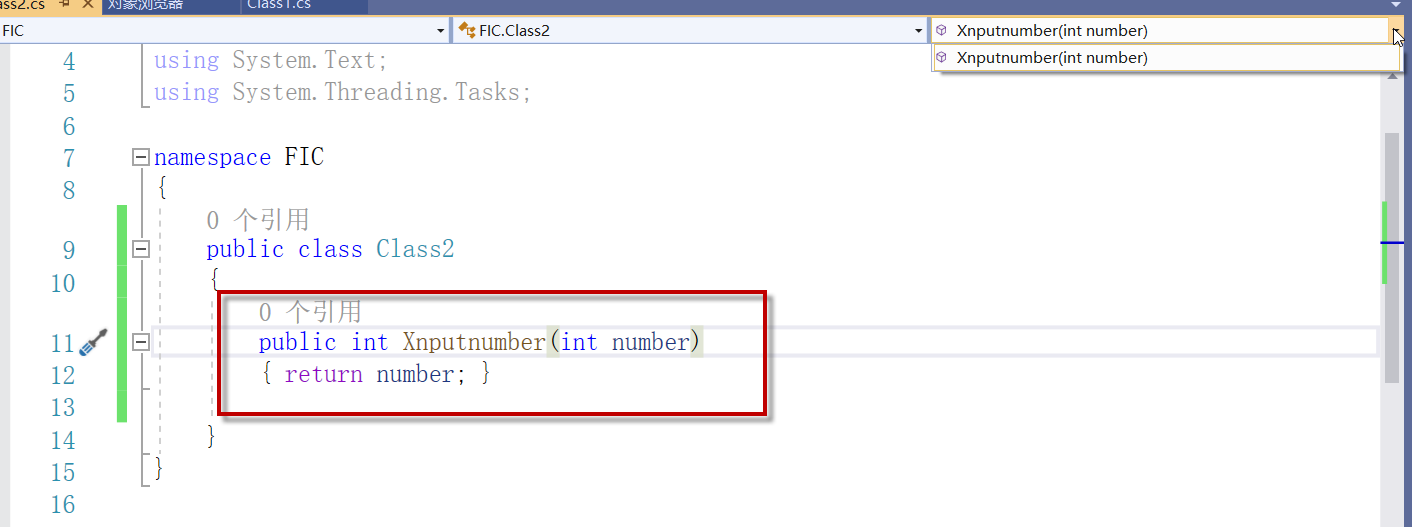Collapse the namespace FIC block
The image size is (1412, 527).
(x=141, y=158)
